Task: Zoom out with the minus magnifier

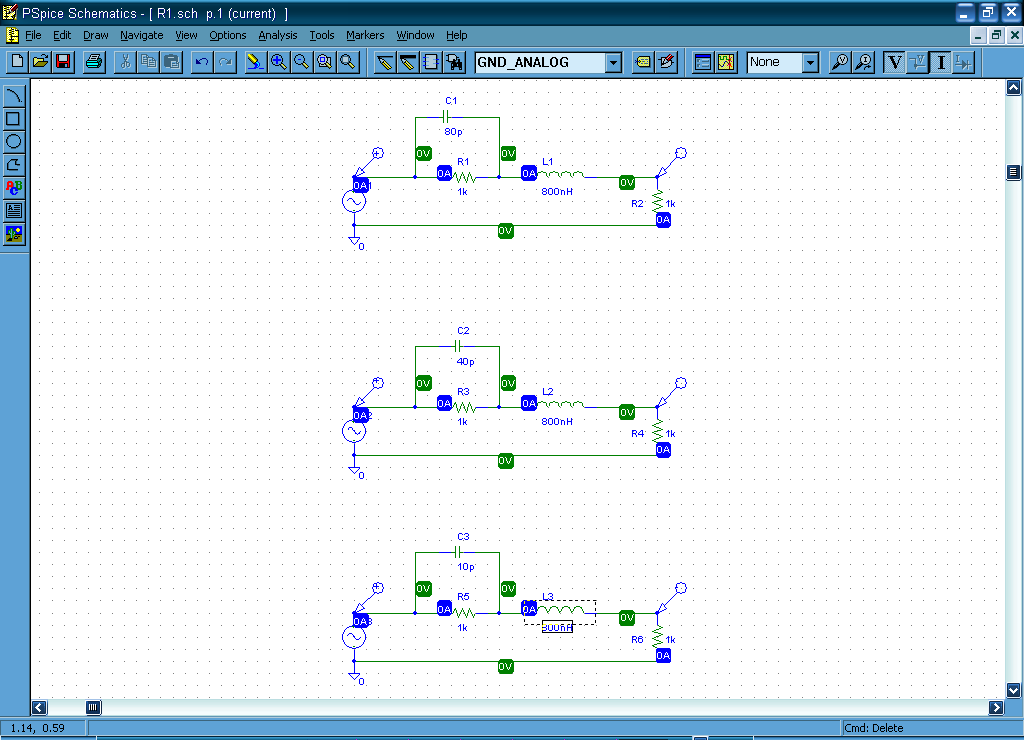Action: coord(301,62)
